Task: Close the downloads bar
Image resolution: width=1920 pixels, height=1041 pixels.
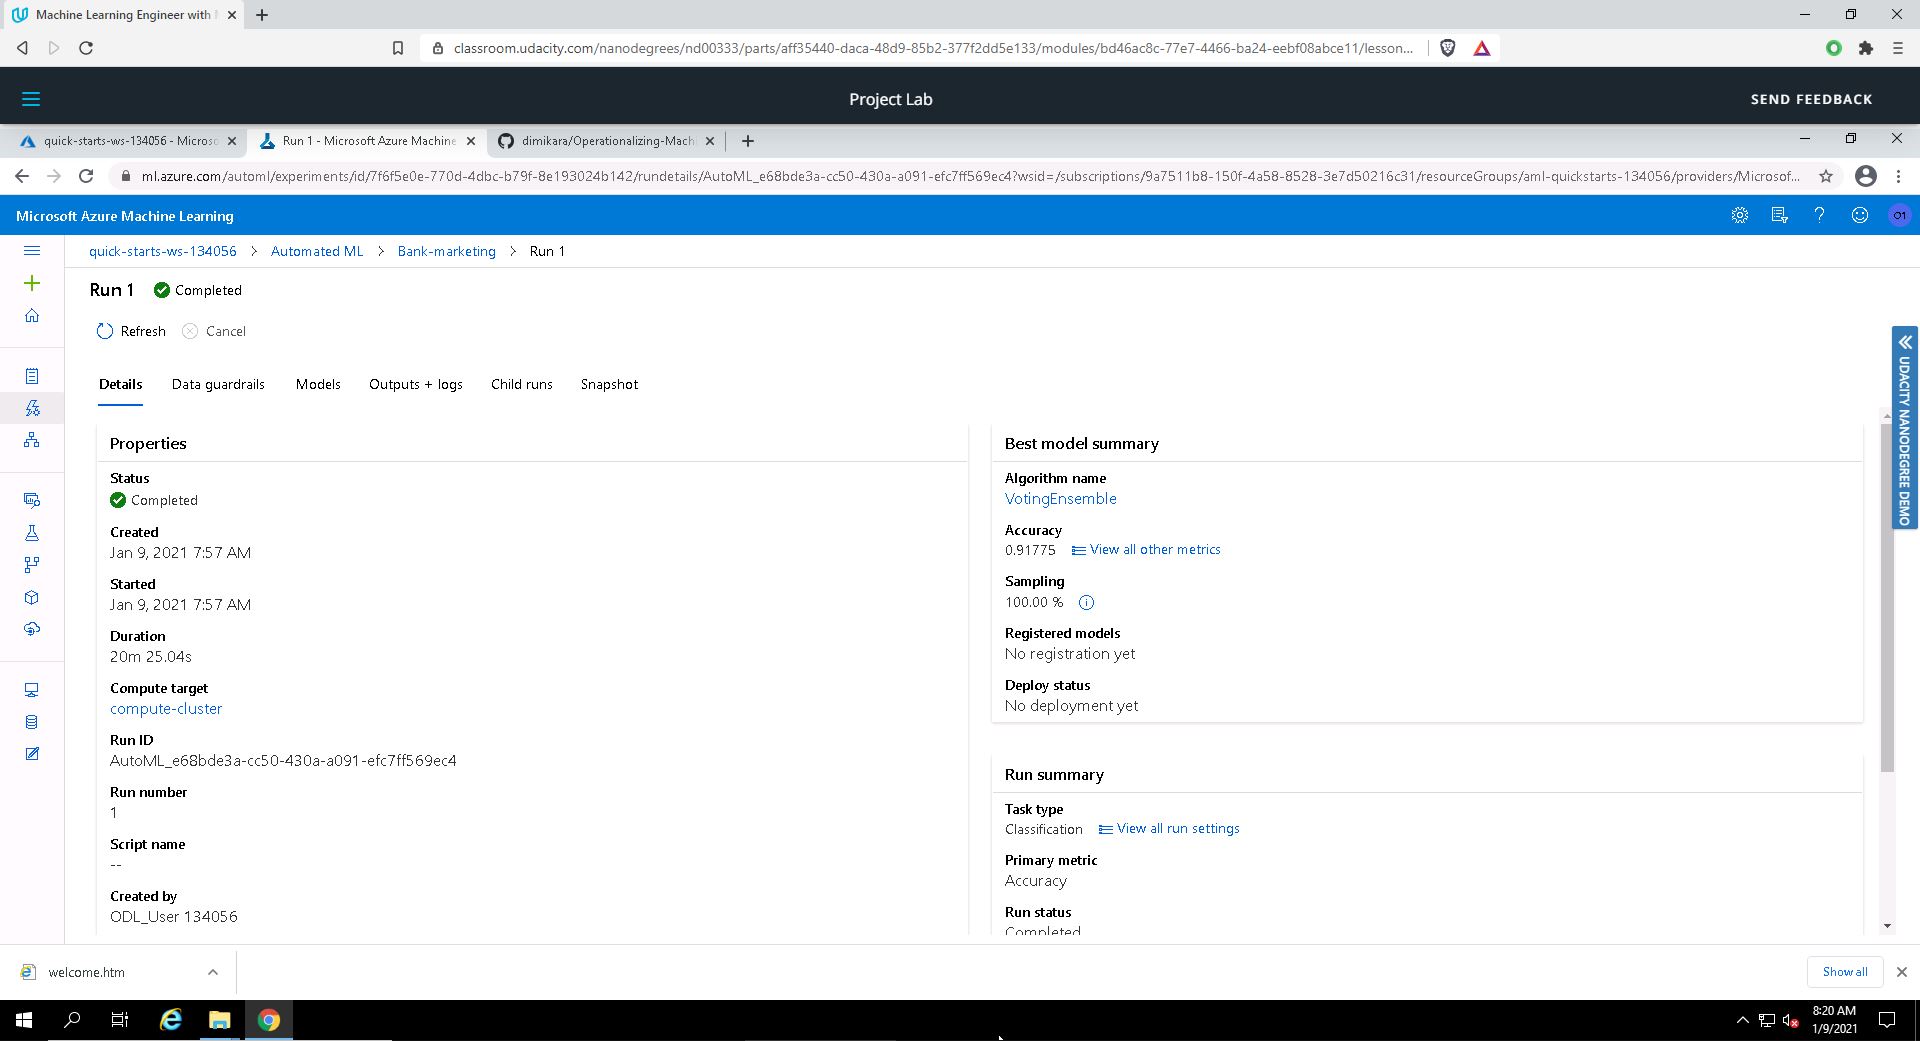Action: click(x=1902, y=972)
